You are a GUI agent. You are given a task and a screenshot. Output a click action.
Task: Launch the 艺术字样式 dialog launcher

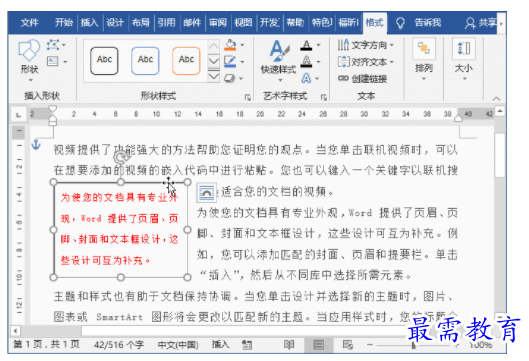pyautogui.click(x=324, y=98)
